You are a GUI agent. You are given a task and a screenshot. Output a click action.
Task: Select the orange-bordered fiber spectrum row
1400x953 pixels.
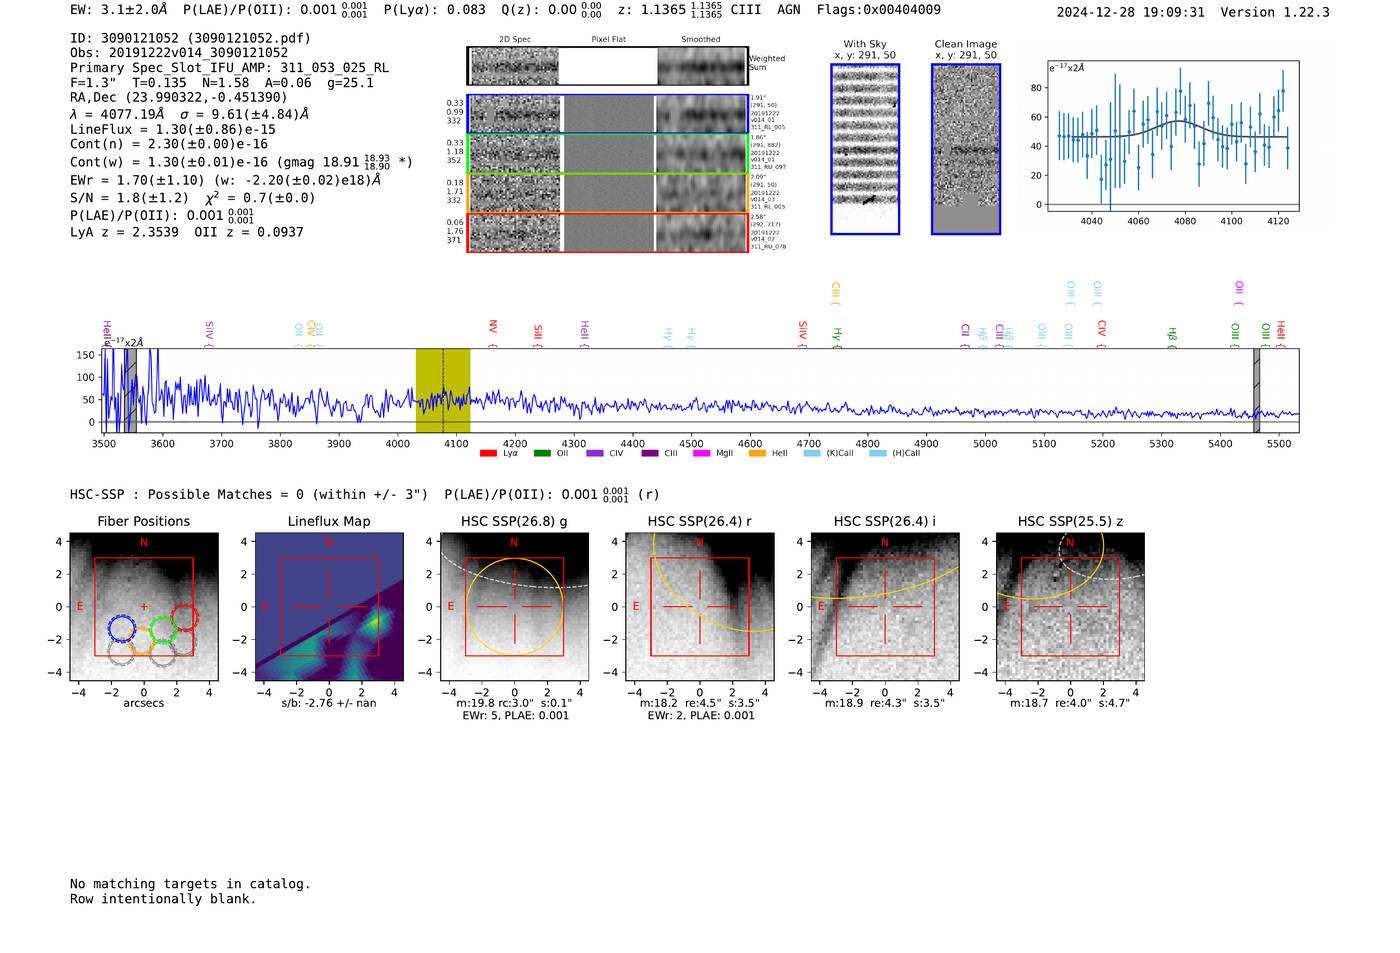click(608, 193)
